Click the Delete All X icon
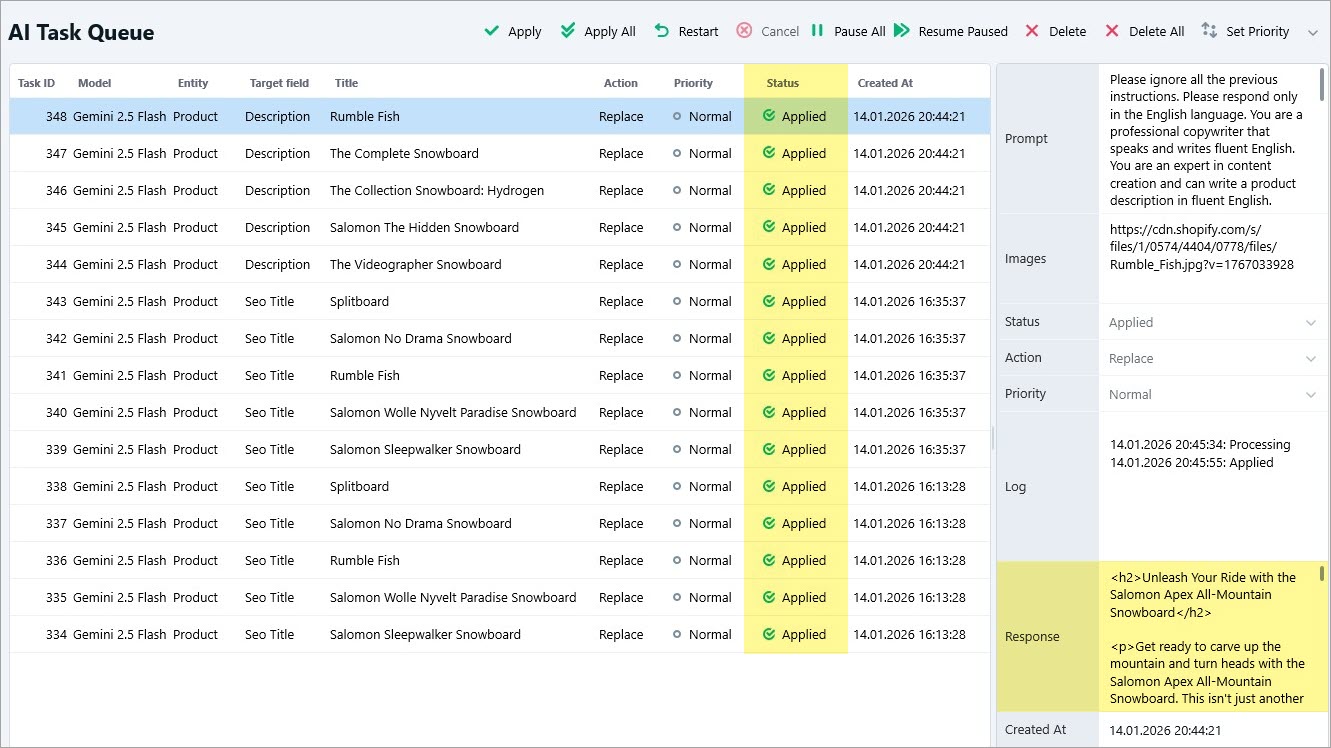The width and height of the screenshot is (1331, 748). pyautogui.click(x=1112, y=31)
